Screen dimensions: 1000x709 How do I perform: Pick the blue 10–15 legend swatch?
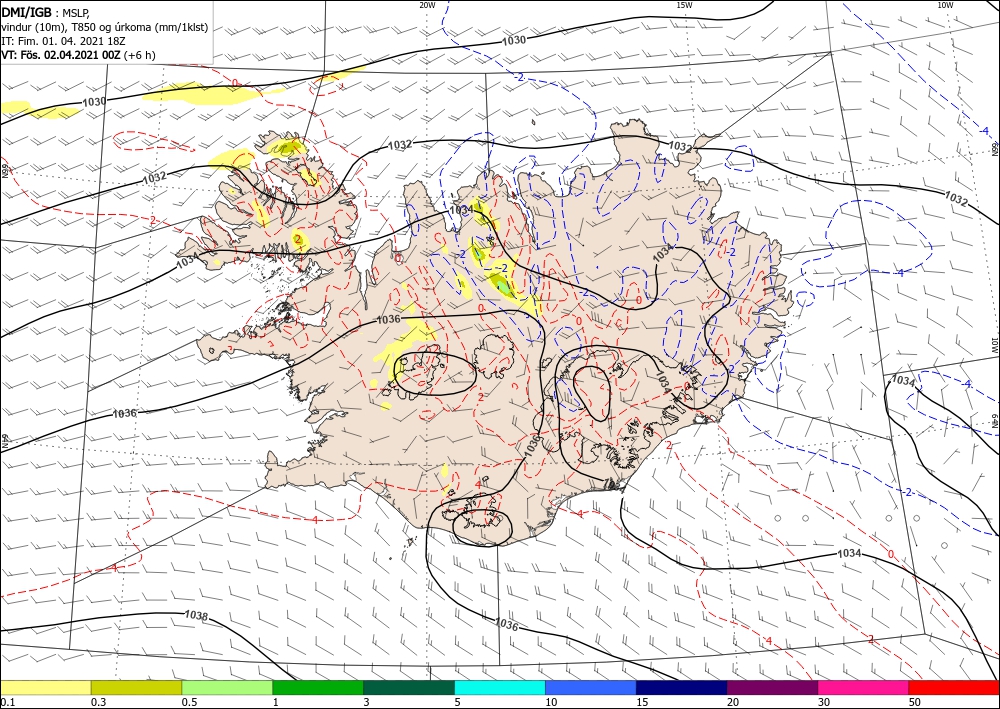[591, 687]
